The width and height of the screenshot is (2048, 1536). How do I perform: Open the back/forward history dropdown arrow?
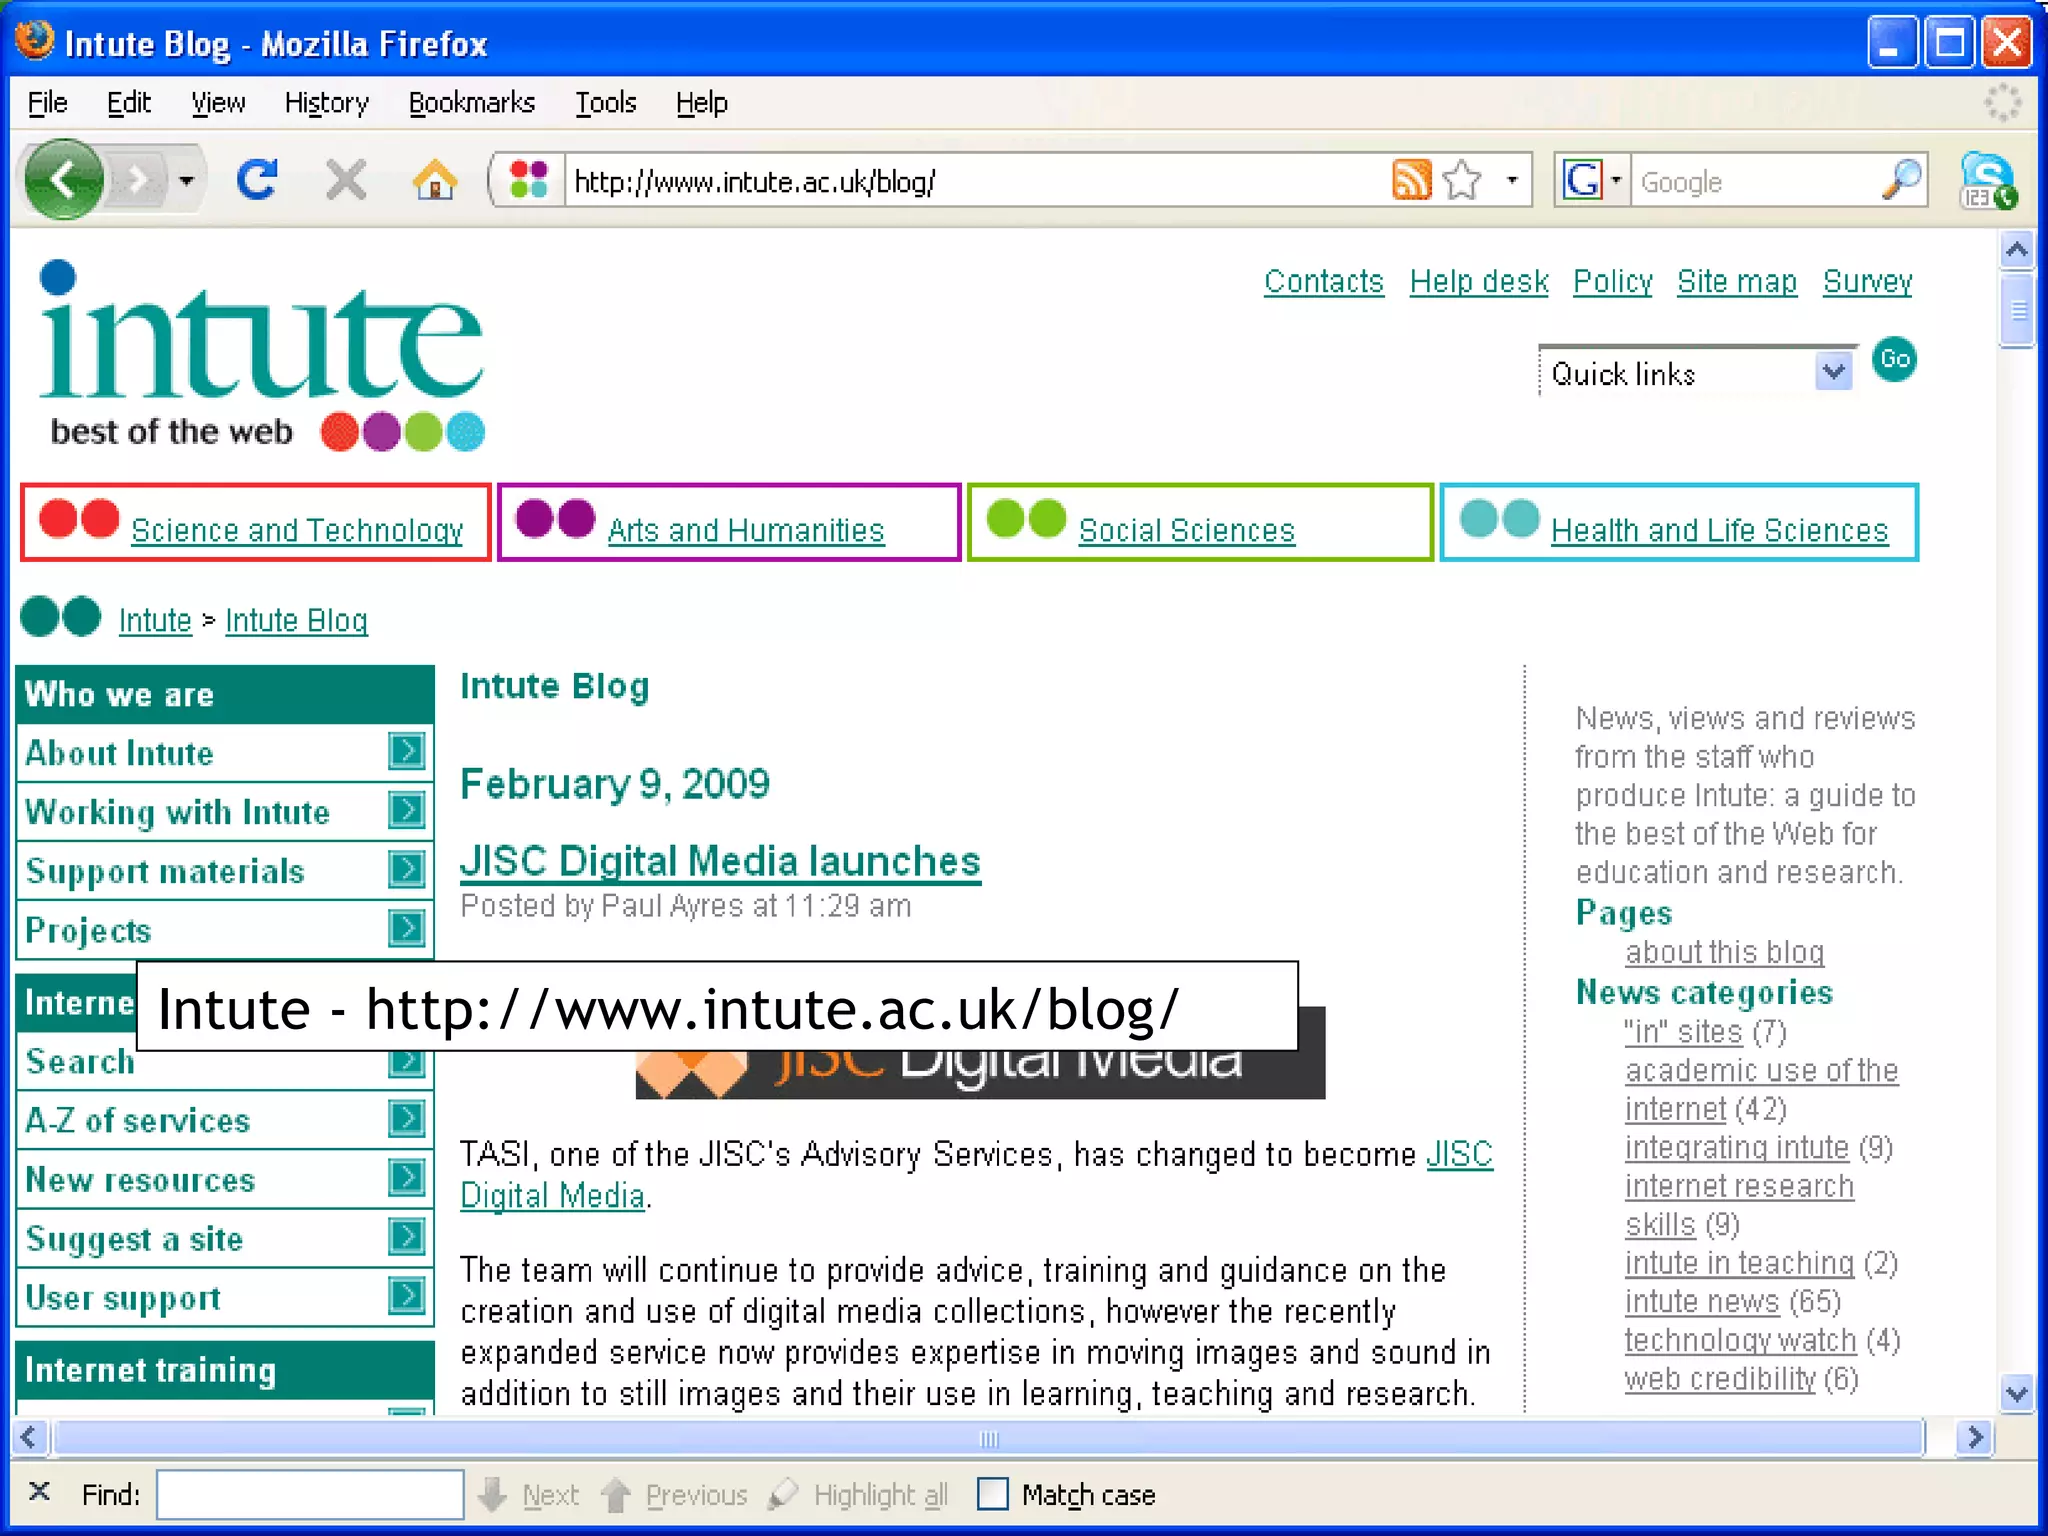pyautogui.click(x=186, y=181)
